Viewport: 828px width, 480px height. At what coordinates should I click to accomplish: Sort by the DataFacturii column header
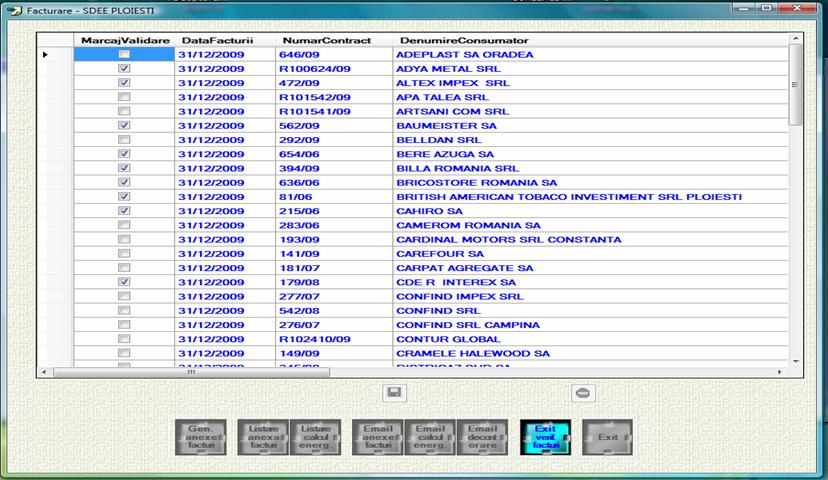(x=225, y=40)
